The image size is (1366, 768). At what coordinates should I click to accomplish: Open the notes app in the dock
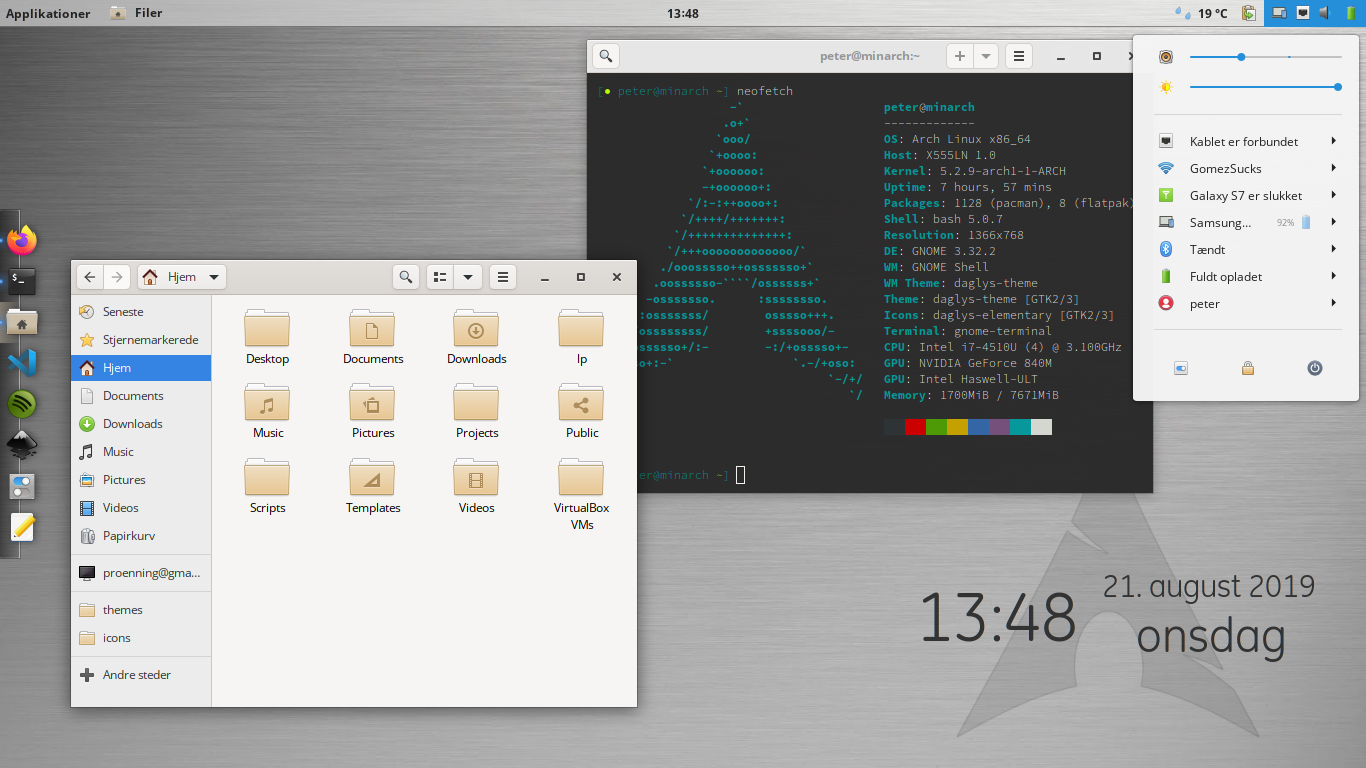(x=22, y=527)
